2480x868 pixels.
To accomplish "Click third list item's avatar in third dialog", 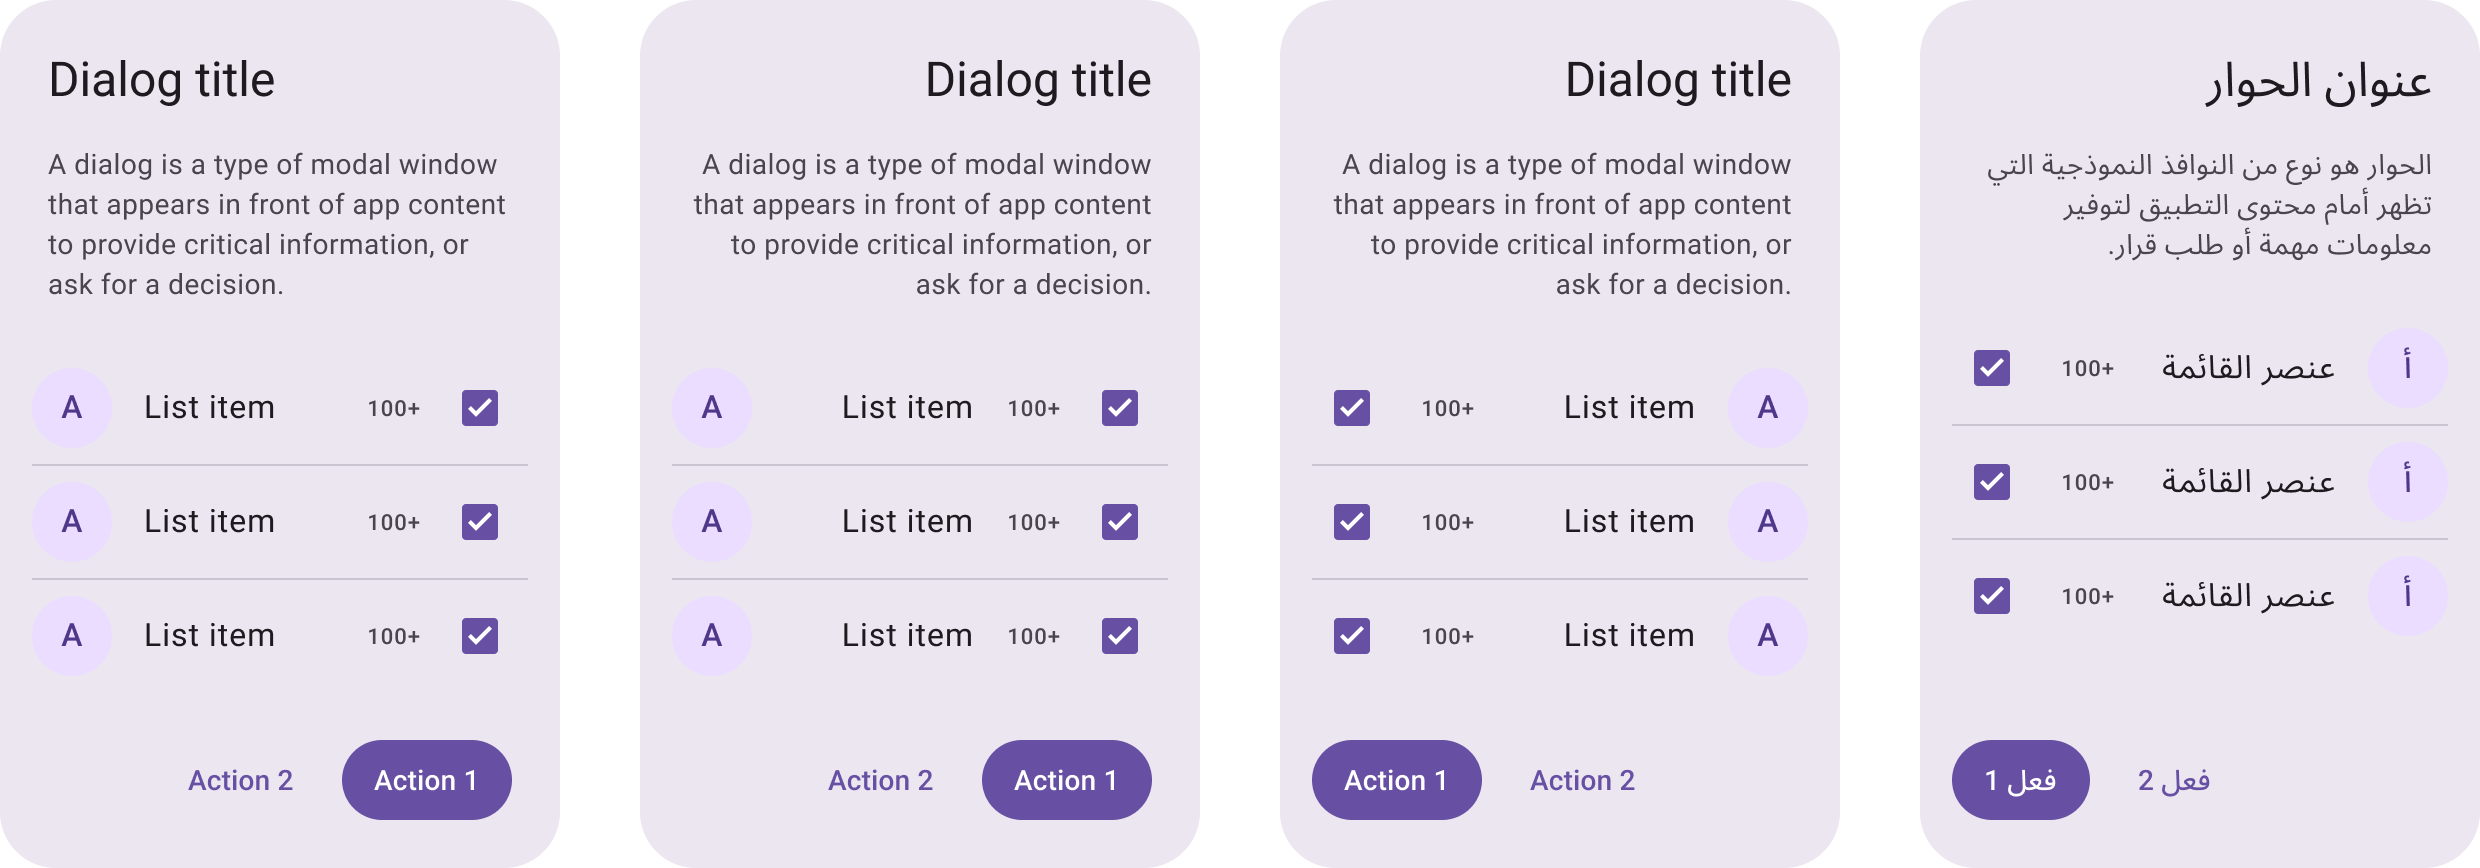I will (1768, 636).
